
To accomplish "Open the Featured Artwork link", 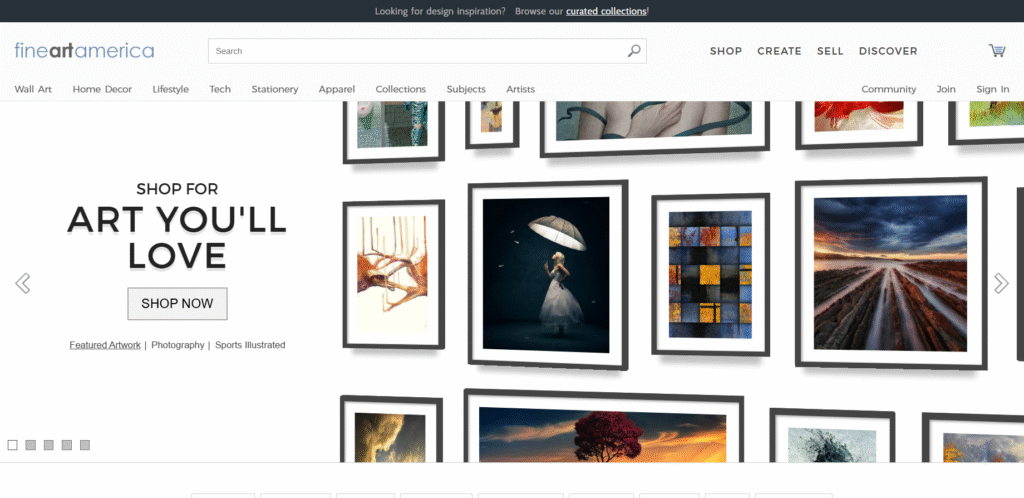I will point(105,345).
